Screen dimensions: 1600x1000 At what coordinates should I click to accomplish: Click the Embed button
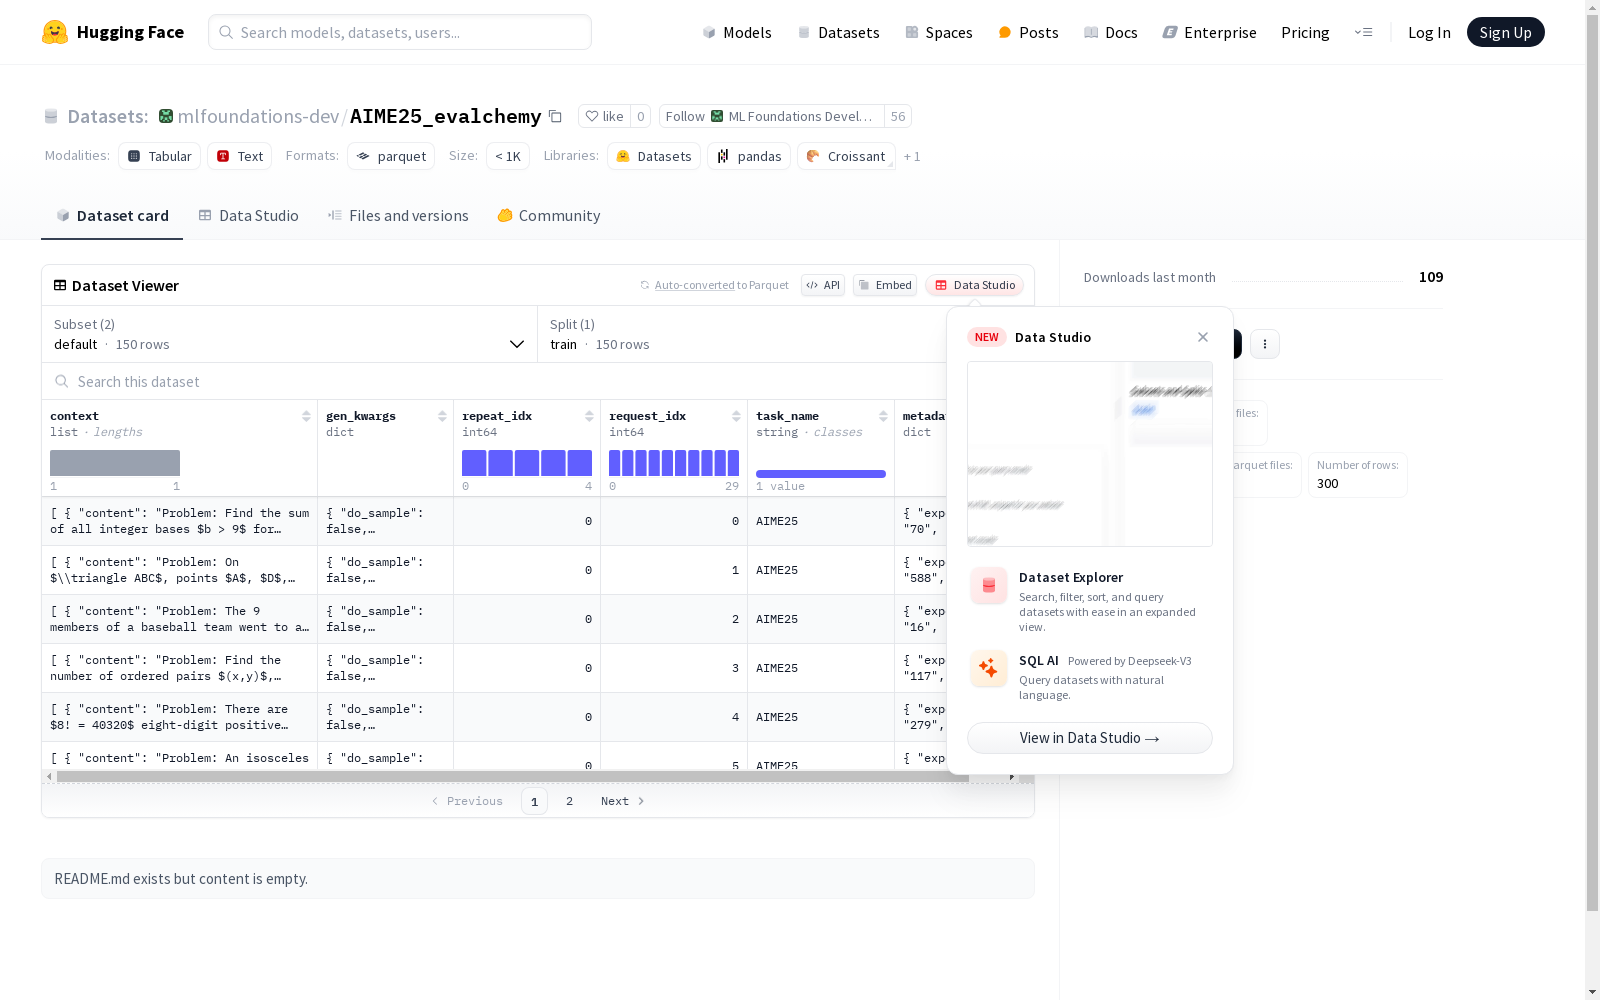pos(885,285)
